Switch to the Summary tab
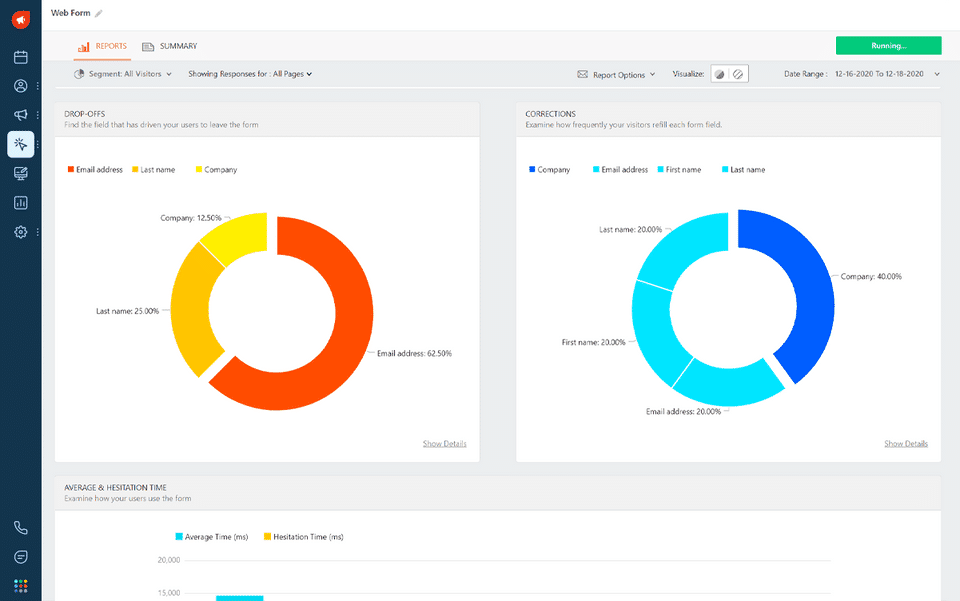960x601 pixels. (x=170, y=47)
